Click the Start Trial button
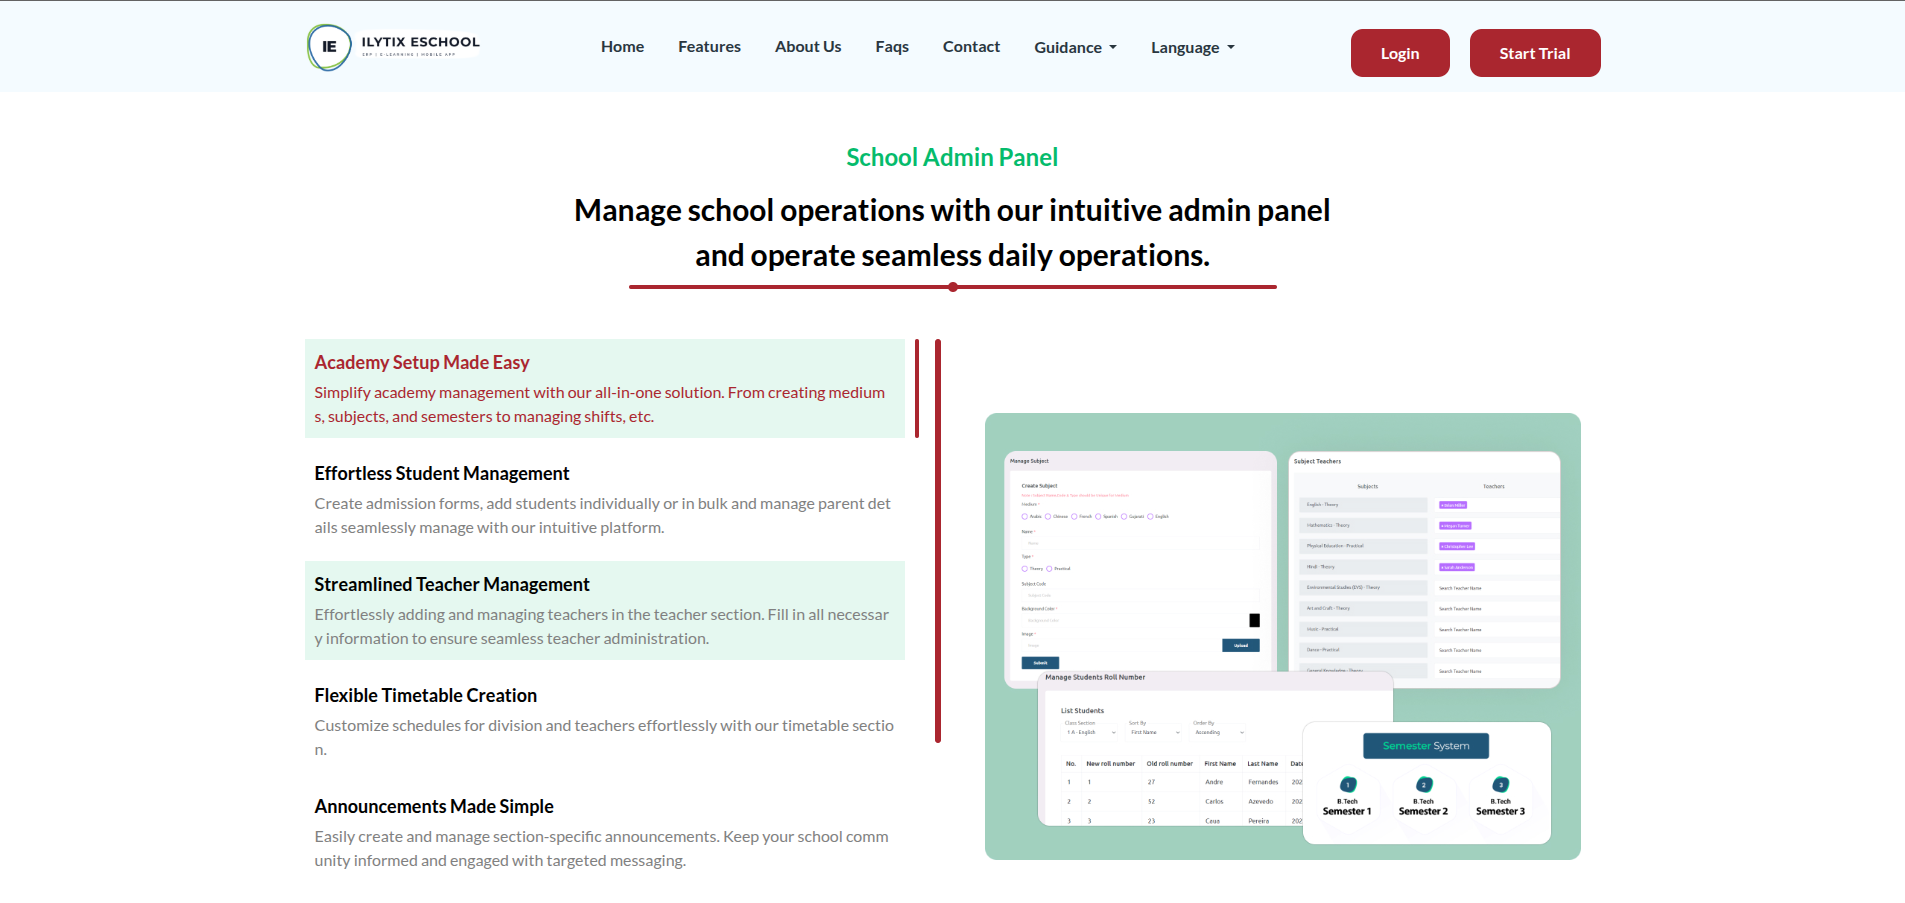1905x903 pixels. click(1535, 53)
